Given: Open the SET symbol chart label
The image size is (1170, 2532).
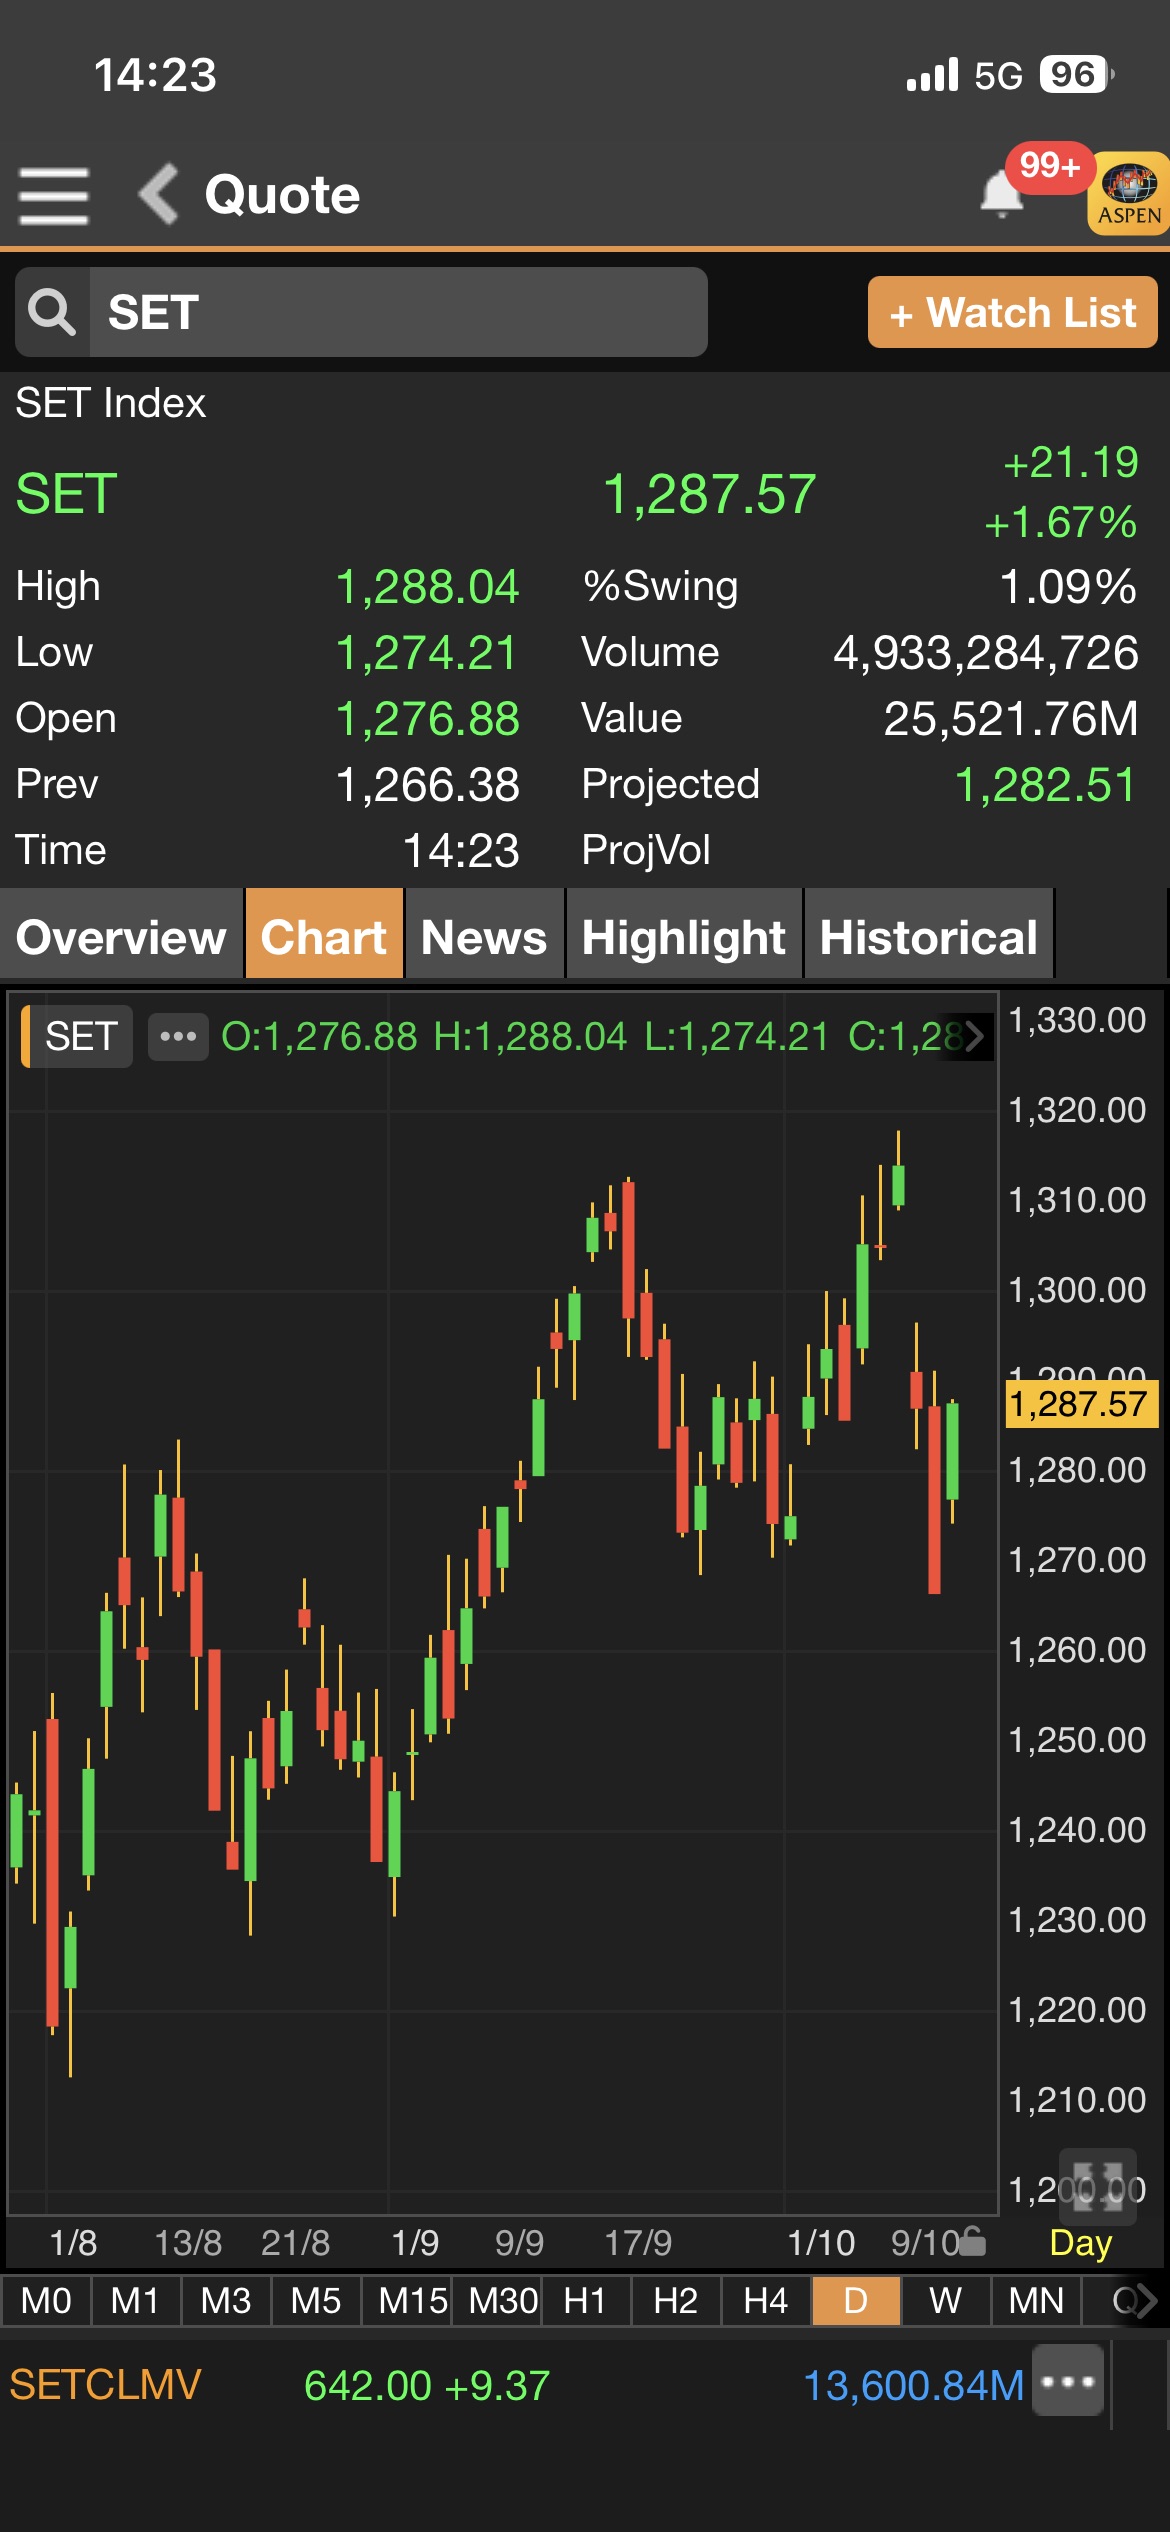Looking at the screenshot, I should (80, 1036).
